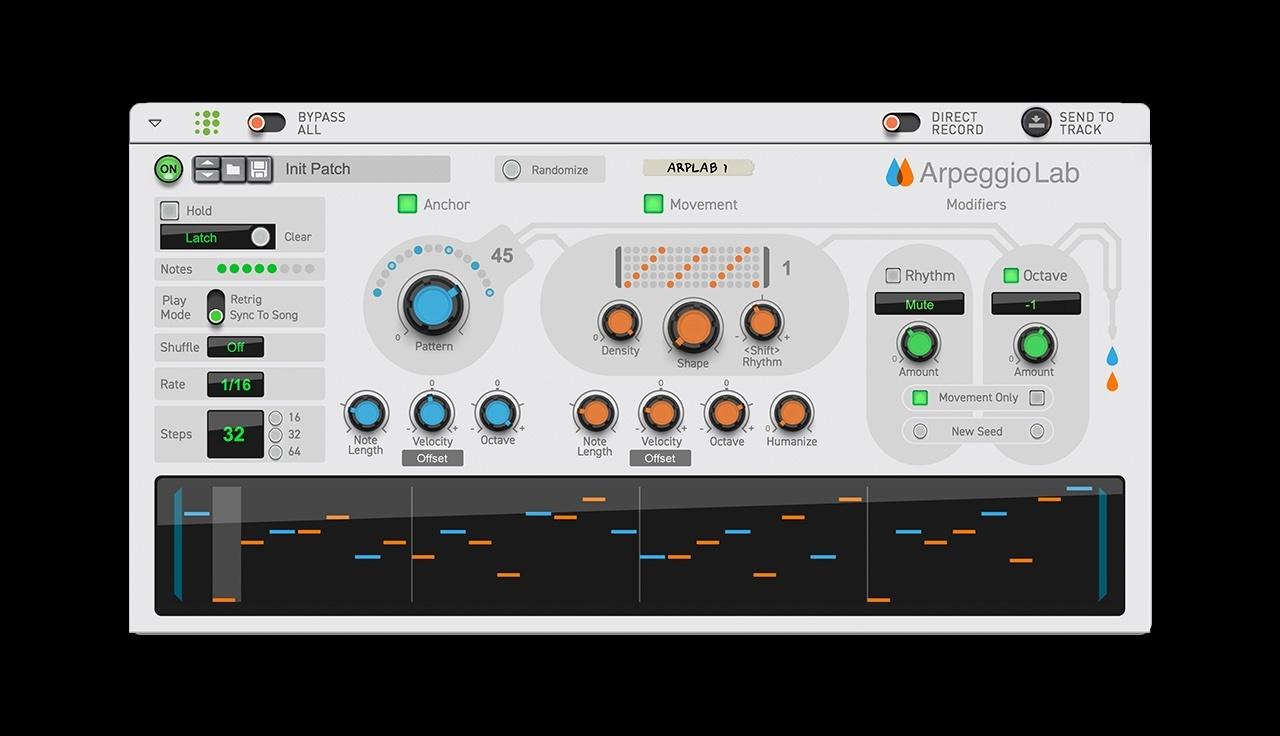Click the blue Pattern knob
The image size is (1280, 736).
point(434,306)
